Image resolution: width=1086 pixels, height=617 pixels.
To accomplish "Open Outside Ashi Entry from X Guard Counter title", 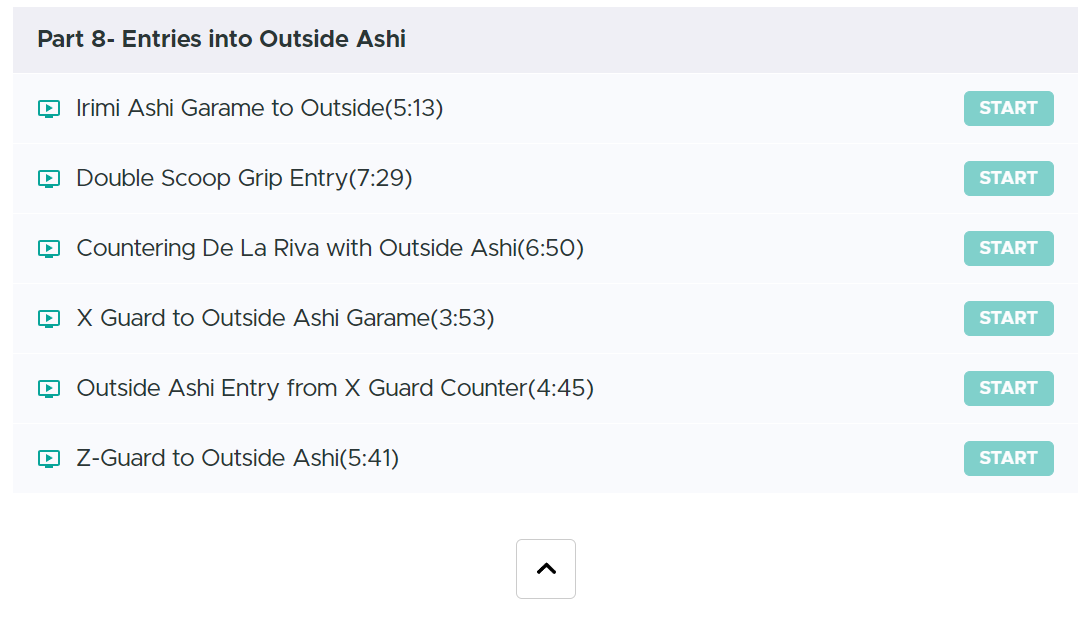I will click(x=335, y=388).
